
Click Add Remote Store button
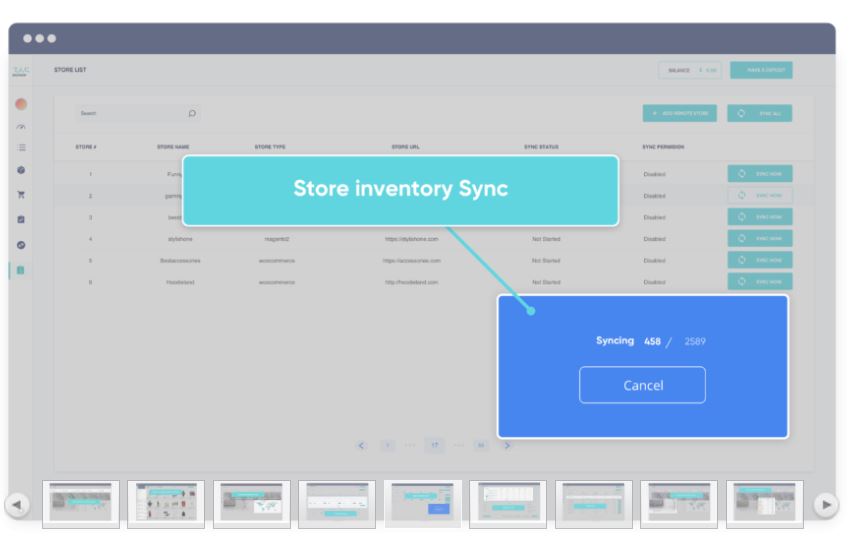pos(679,113)
